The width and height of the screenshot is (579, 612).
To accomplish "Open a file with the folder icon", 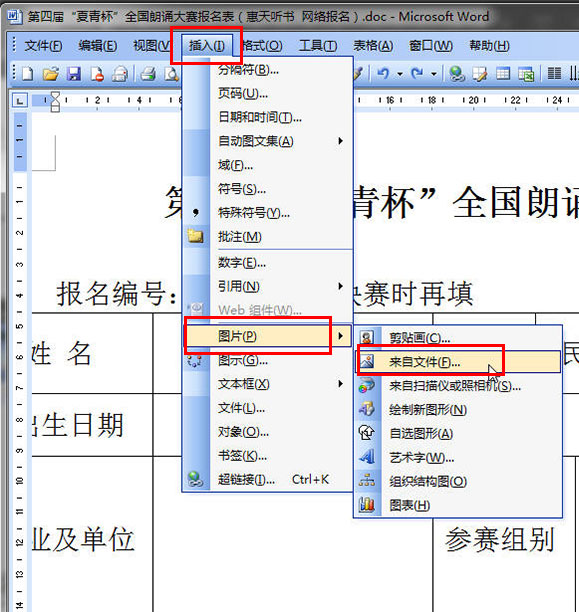I will click(x=51, y=73).
